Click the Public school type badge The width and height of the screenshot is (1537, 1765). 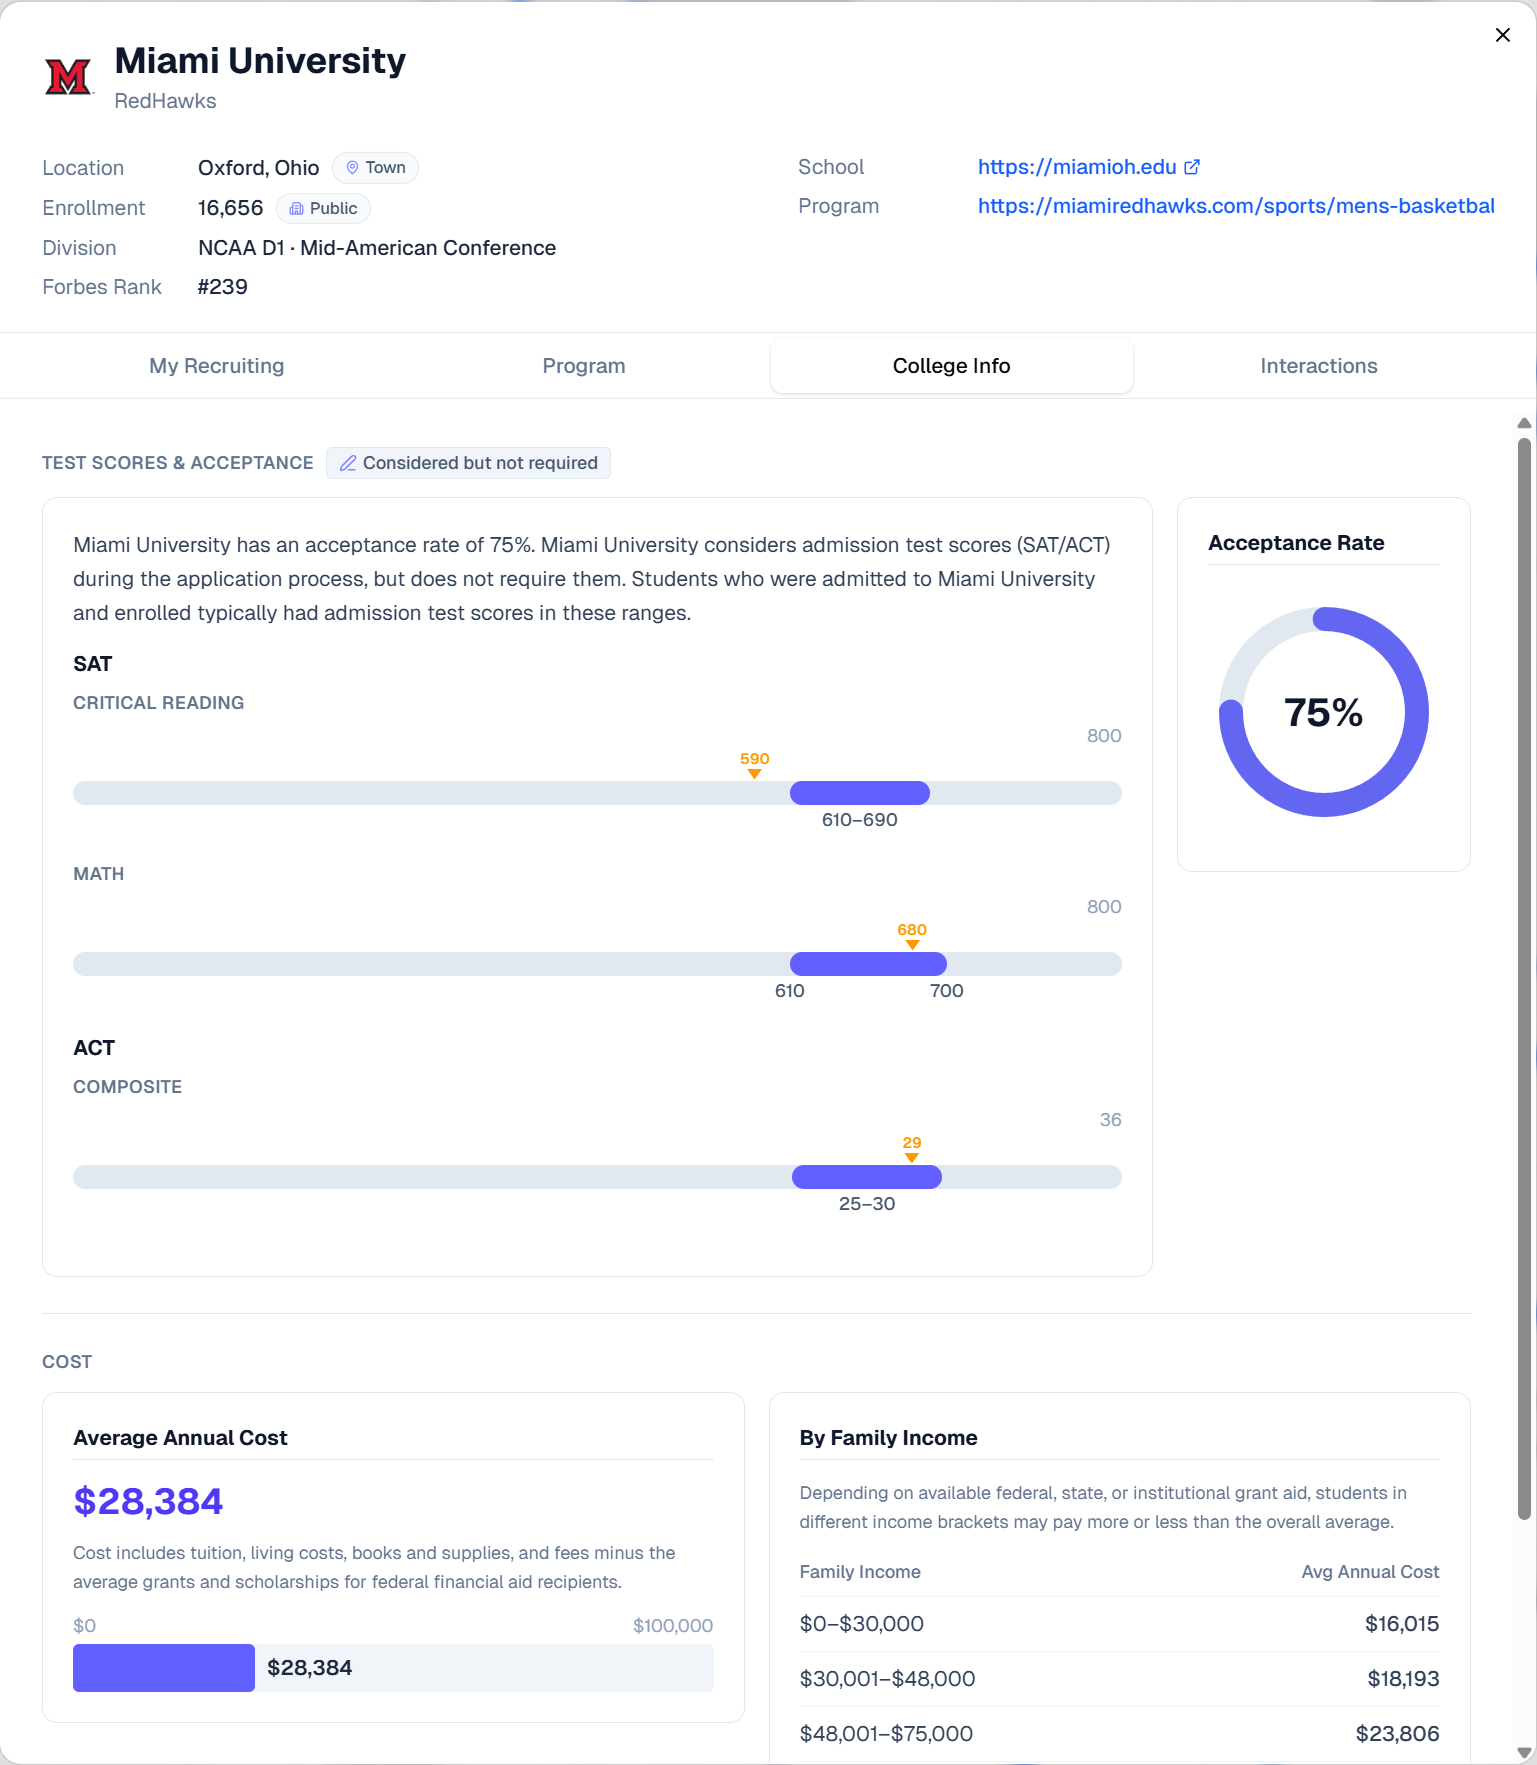pyautogui.click(x=323, y=208)
